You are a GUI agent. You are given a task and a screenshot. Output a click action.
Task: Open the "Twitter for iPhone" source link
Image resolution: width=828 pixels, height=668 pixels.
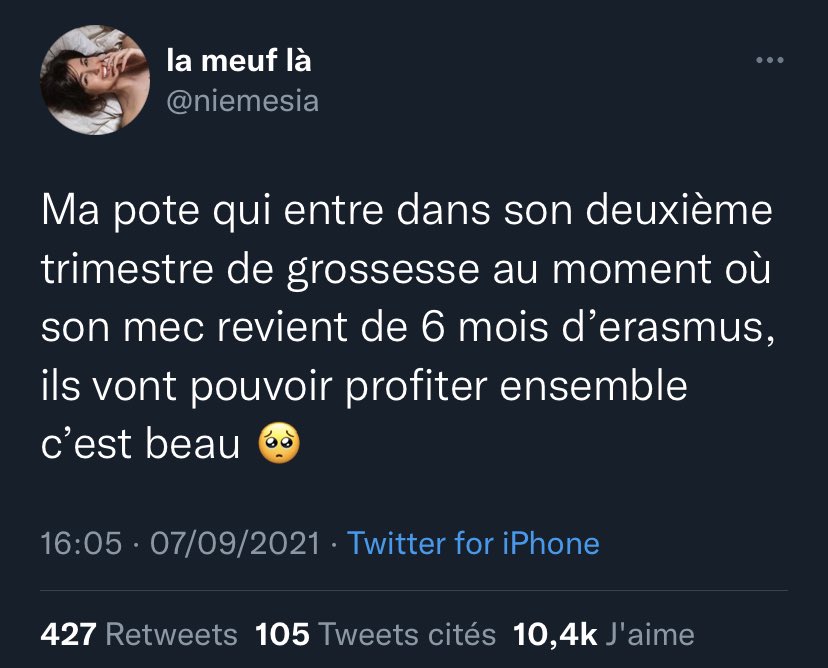[472, 543]
